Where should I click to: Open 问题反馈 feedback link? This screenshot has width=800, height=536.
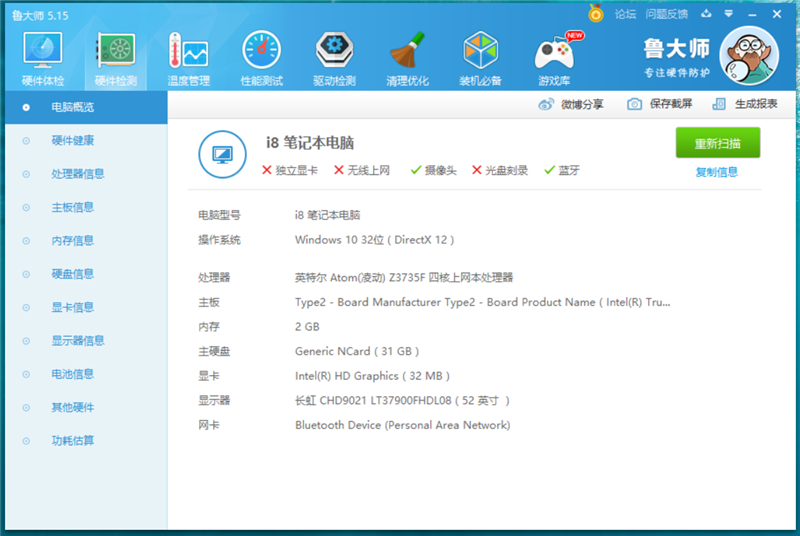[x=666, y=14]
